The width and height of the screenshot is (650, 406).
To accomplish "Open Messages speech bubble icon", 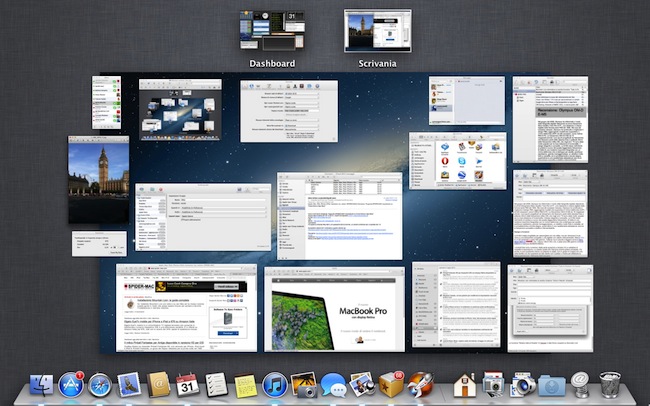I will pos(333,385).
